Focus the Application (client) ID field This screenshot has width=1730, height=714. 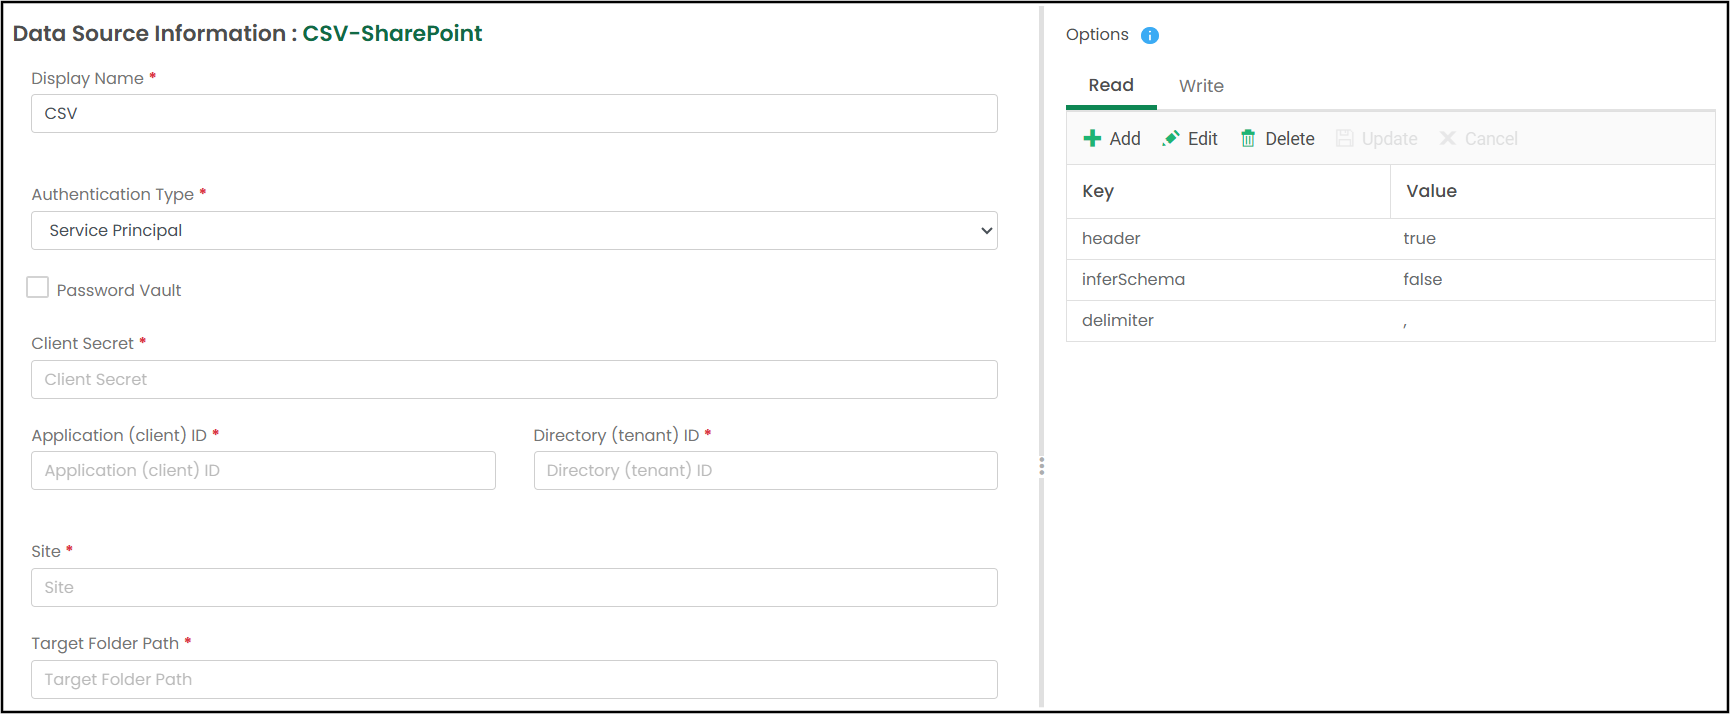click(x=263, y=470)
